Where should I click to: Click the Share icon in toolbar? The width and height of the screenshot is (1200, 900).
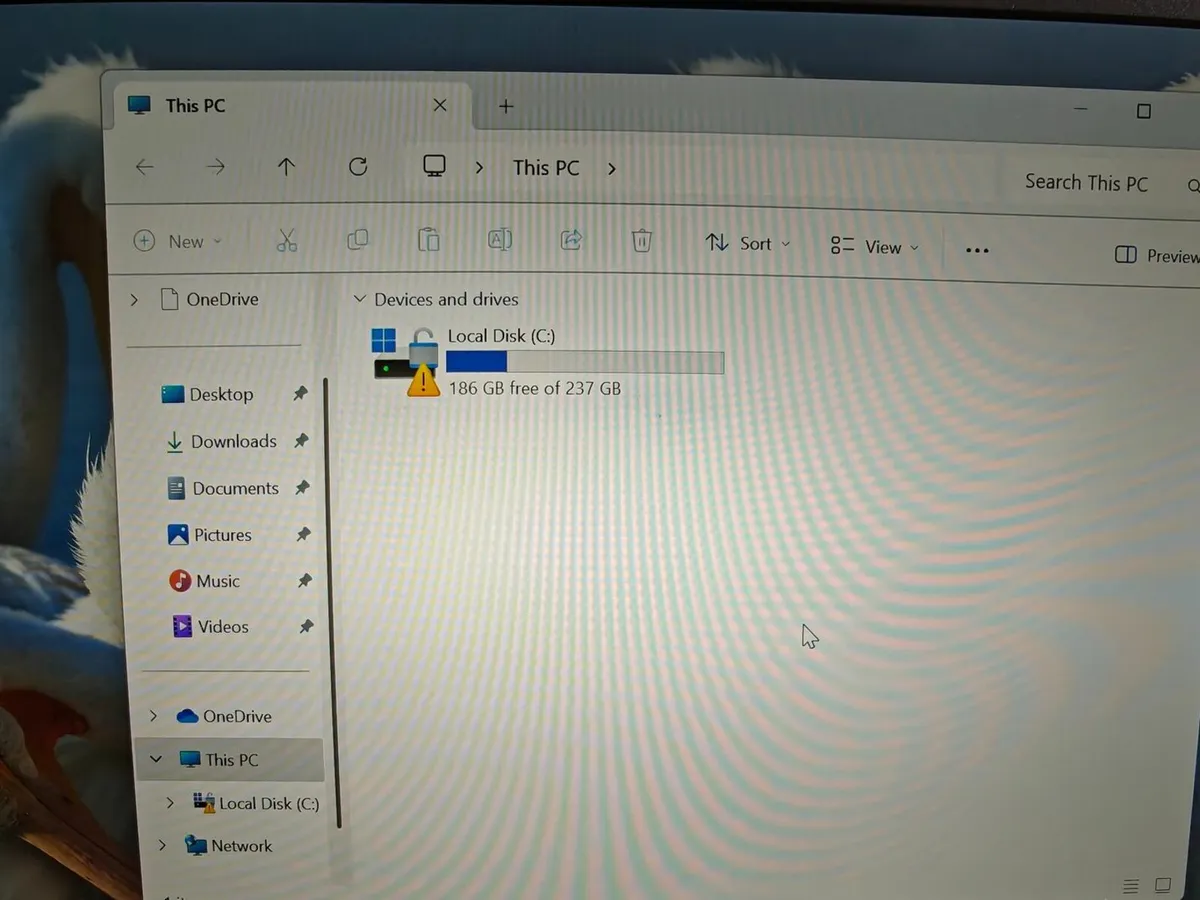click(x=571, y=240)
